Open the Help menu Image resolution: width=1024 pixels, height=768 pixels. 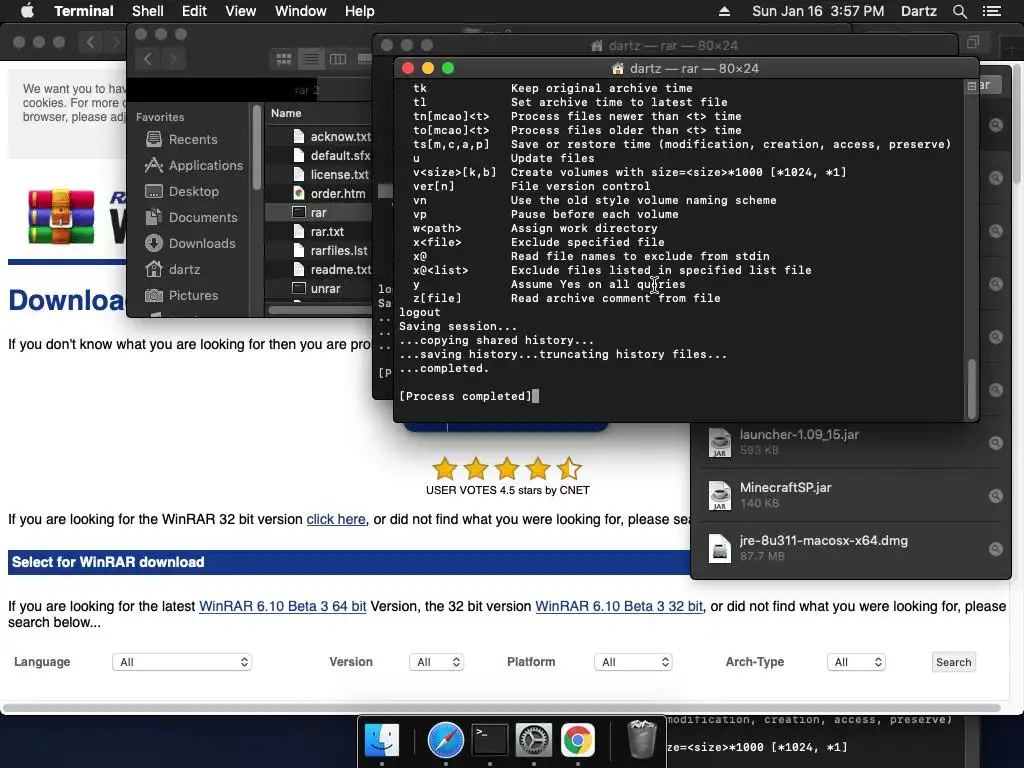point(359,11)
